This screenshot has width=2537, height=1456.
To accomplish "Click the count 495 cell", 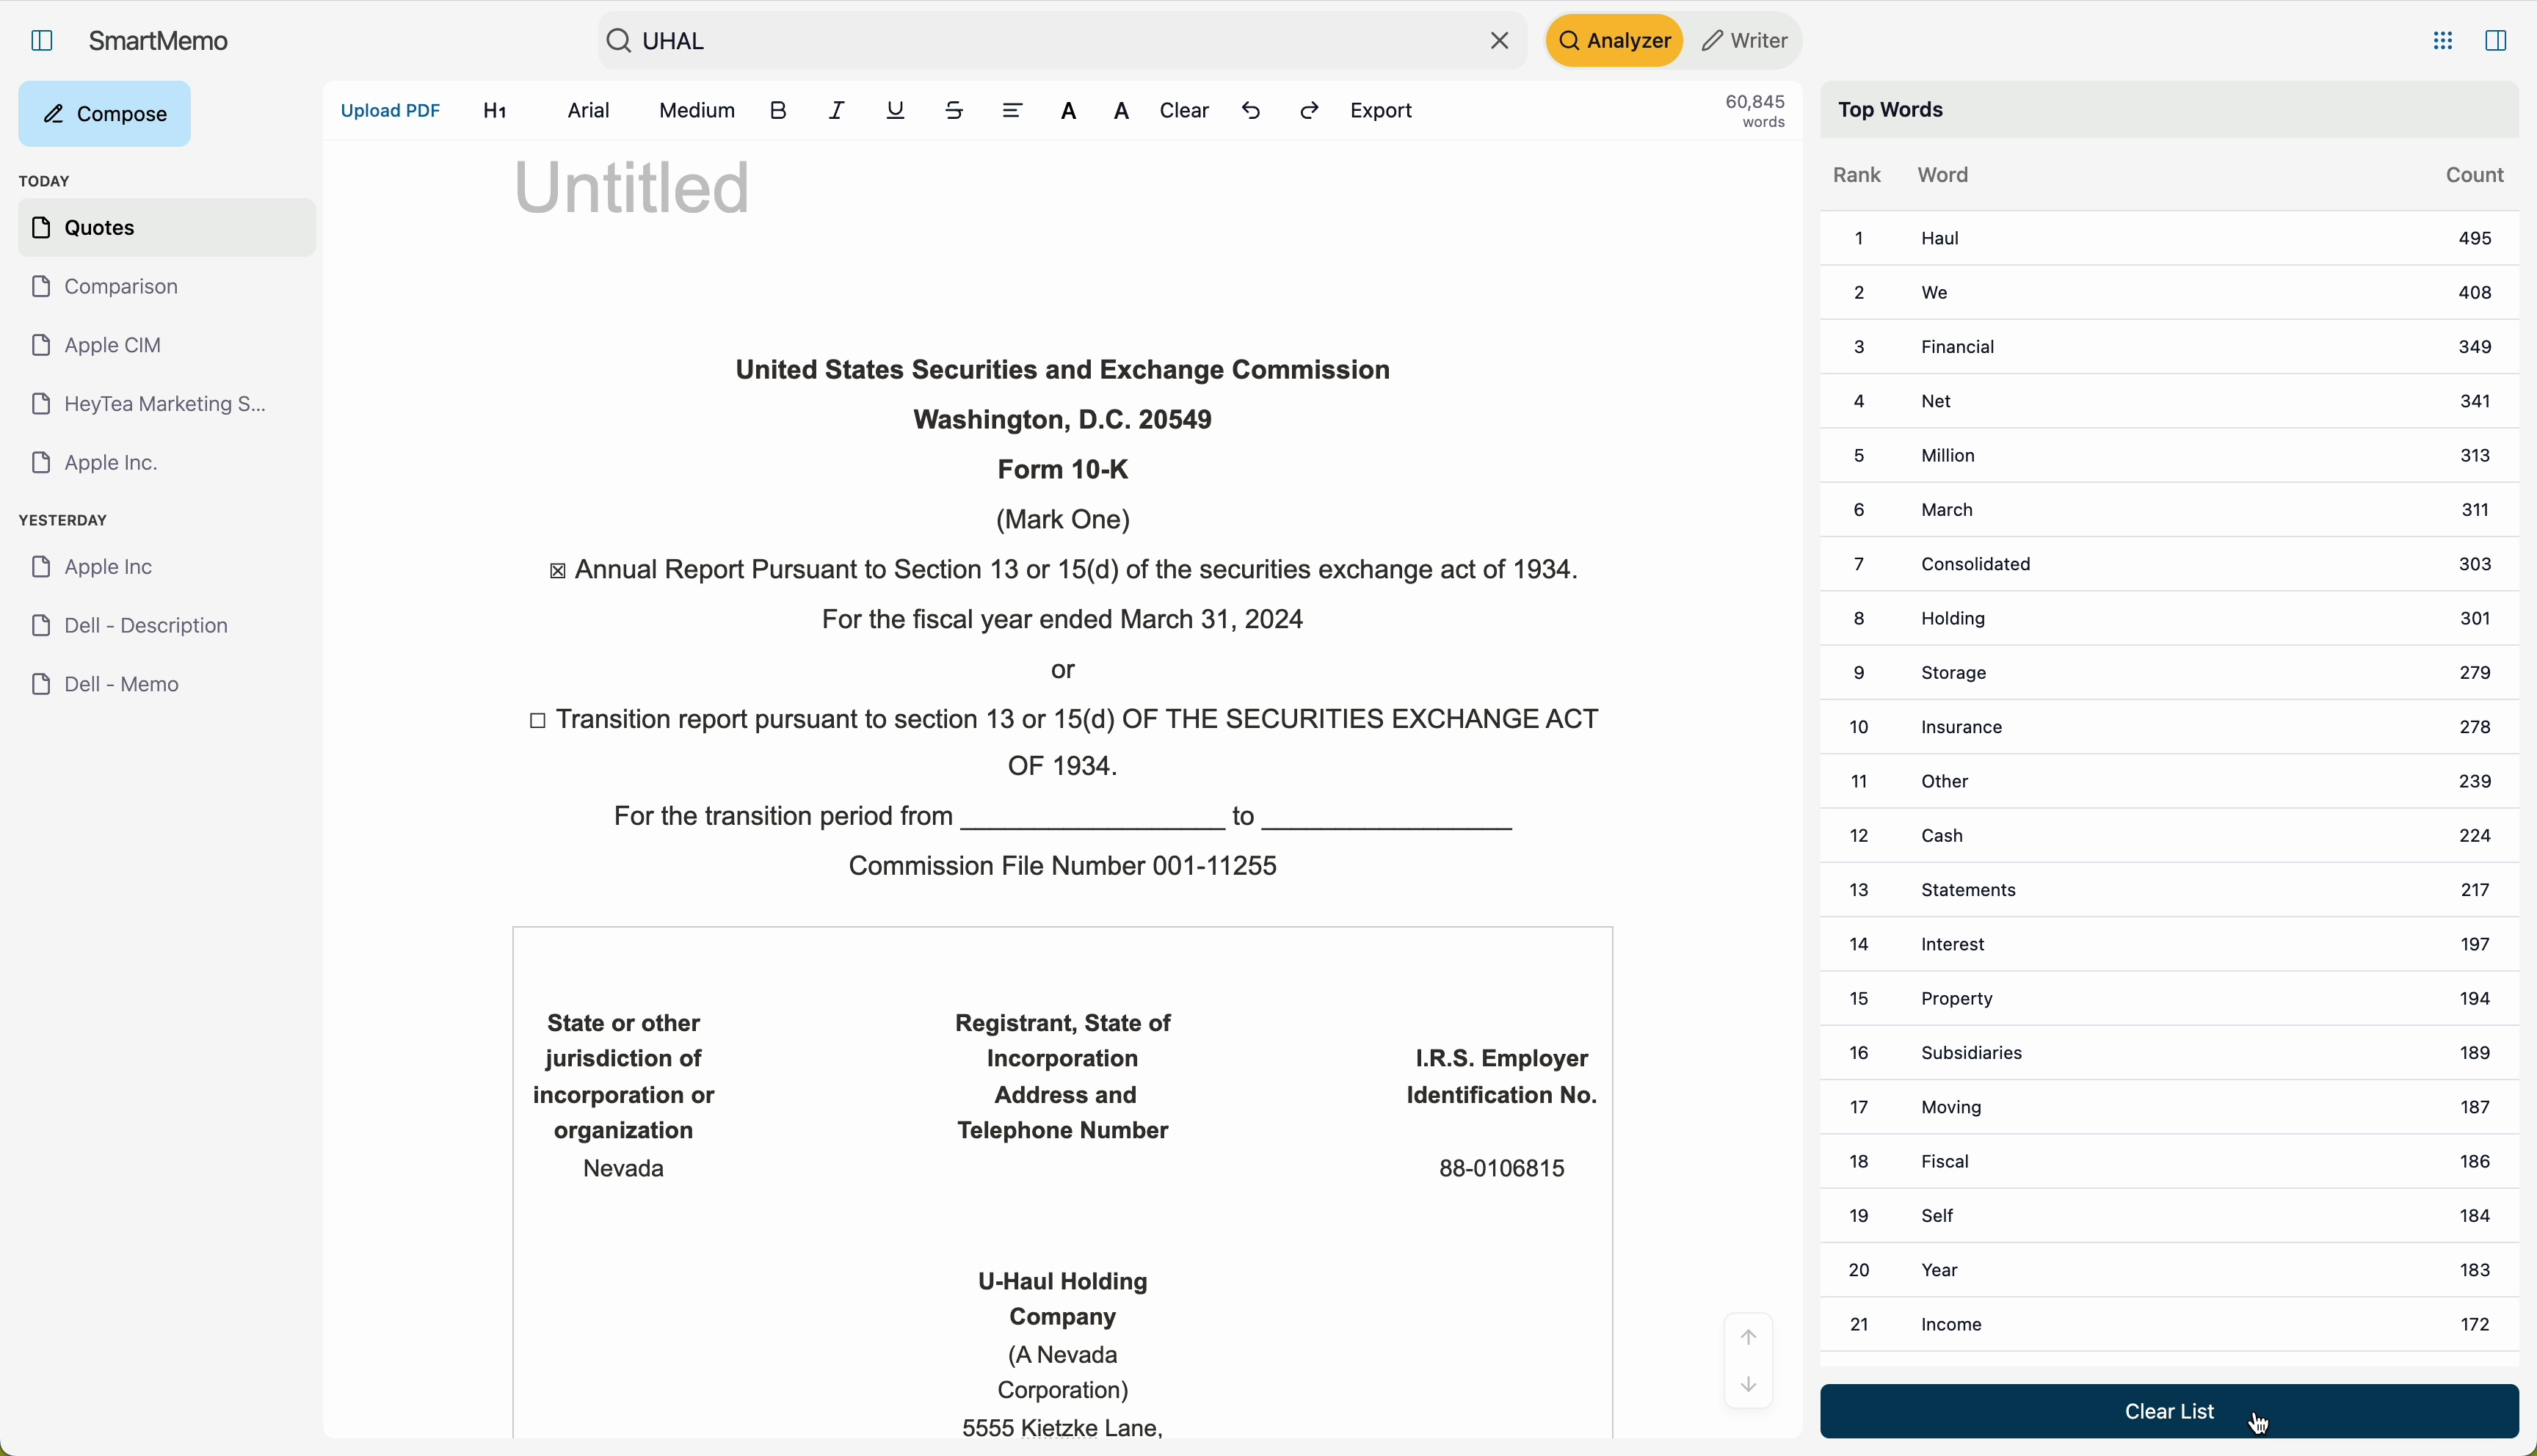I will coord(2474,239).
